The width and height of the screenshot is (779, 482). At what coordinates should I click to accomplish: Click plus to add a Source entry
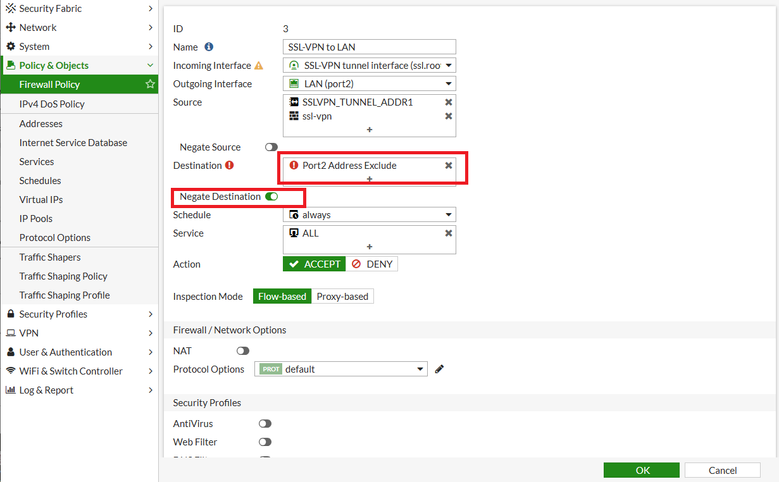tap(369, 130)
